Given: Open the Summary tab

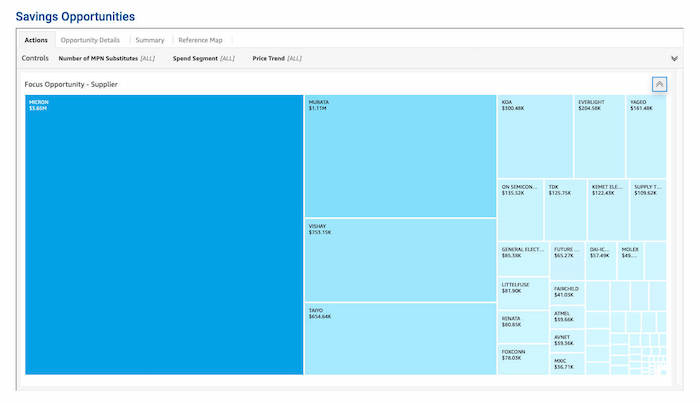Looking at the screenshot, I should point(150,40).
